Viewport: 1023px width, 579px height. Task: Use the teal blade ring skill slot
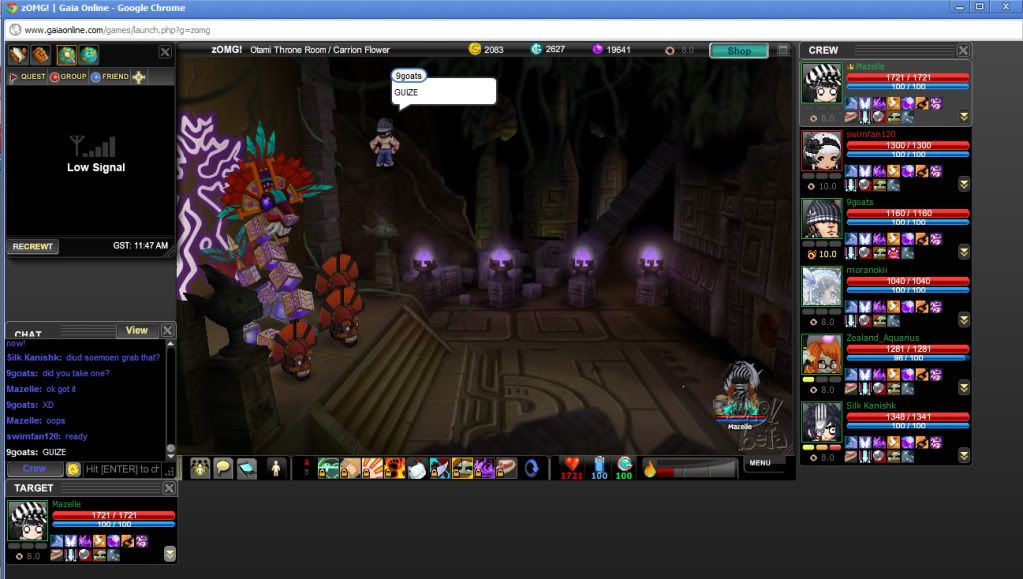click(439, 468)
